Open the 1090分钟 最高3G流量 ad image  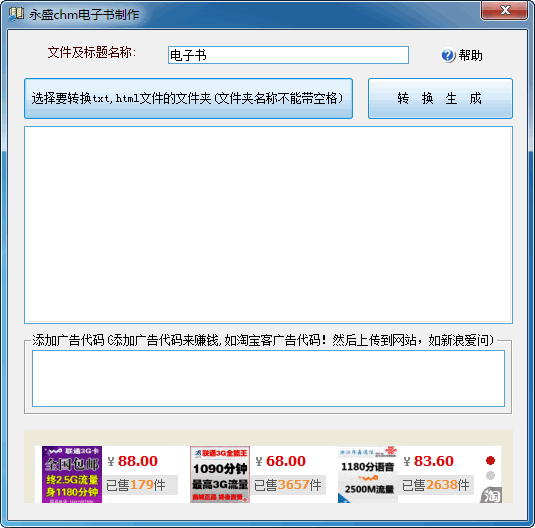click(220, 474)
